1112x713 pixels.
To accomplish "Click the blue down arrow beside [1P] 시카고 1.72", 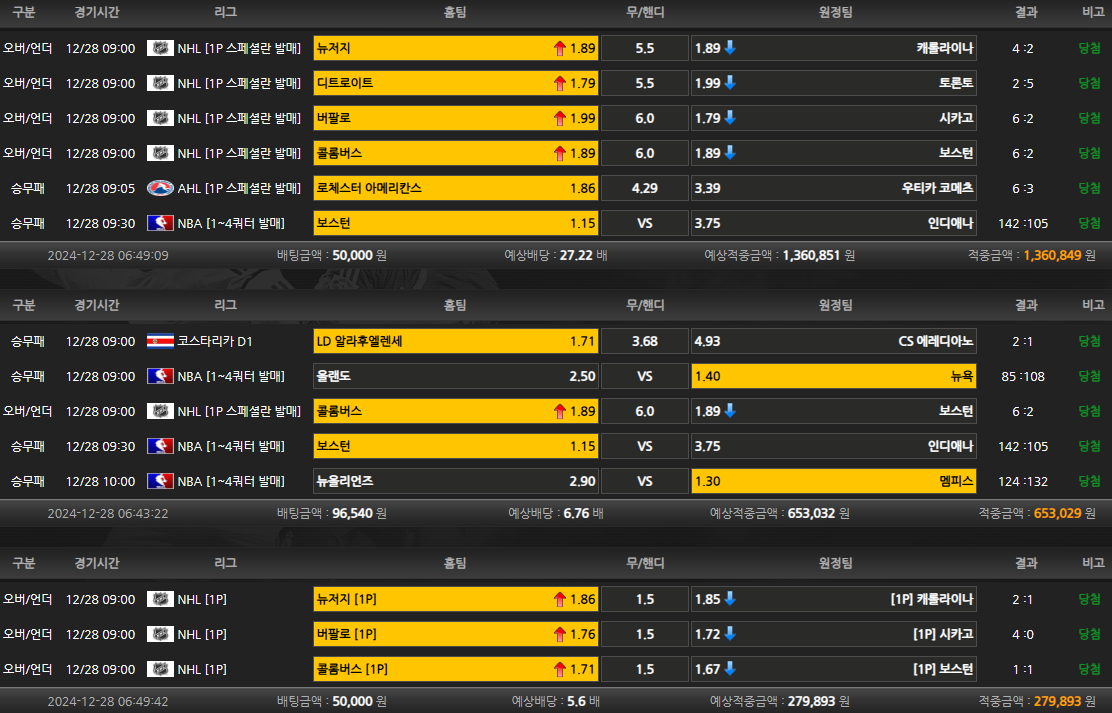I will coord(730,634).
